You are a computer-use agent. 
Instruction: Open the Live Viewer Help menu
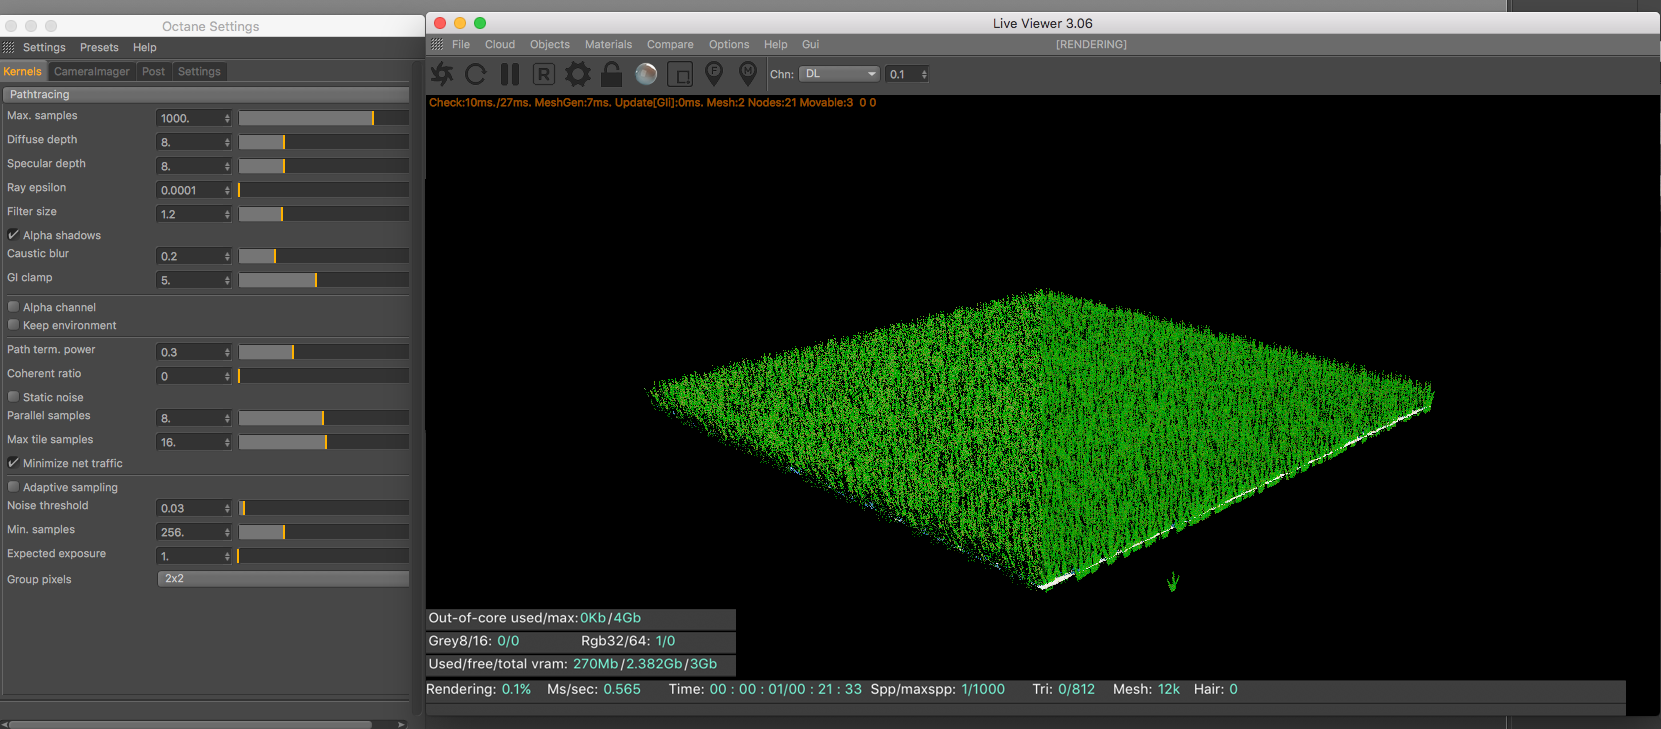776,44
